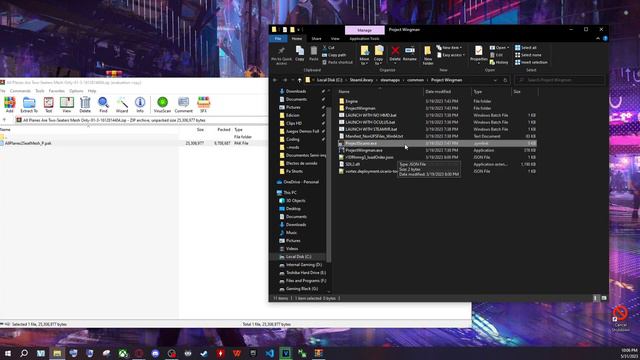Open the File tab in Explorer

click(x=278, y=38)
